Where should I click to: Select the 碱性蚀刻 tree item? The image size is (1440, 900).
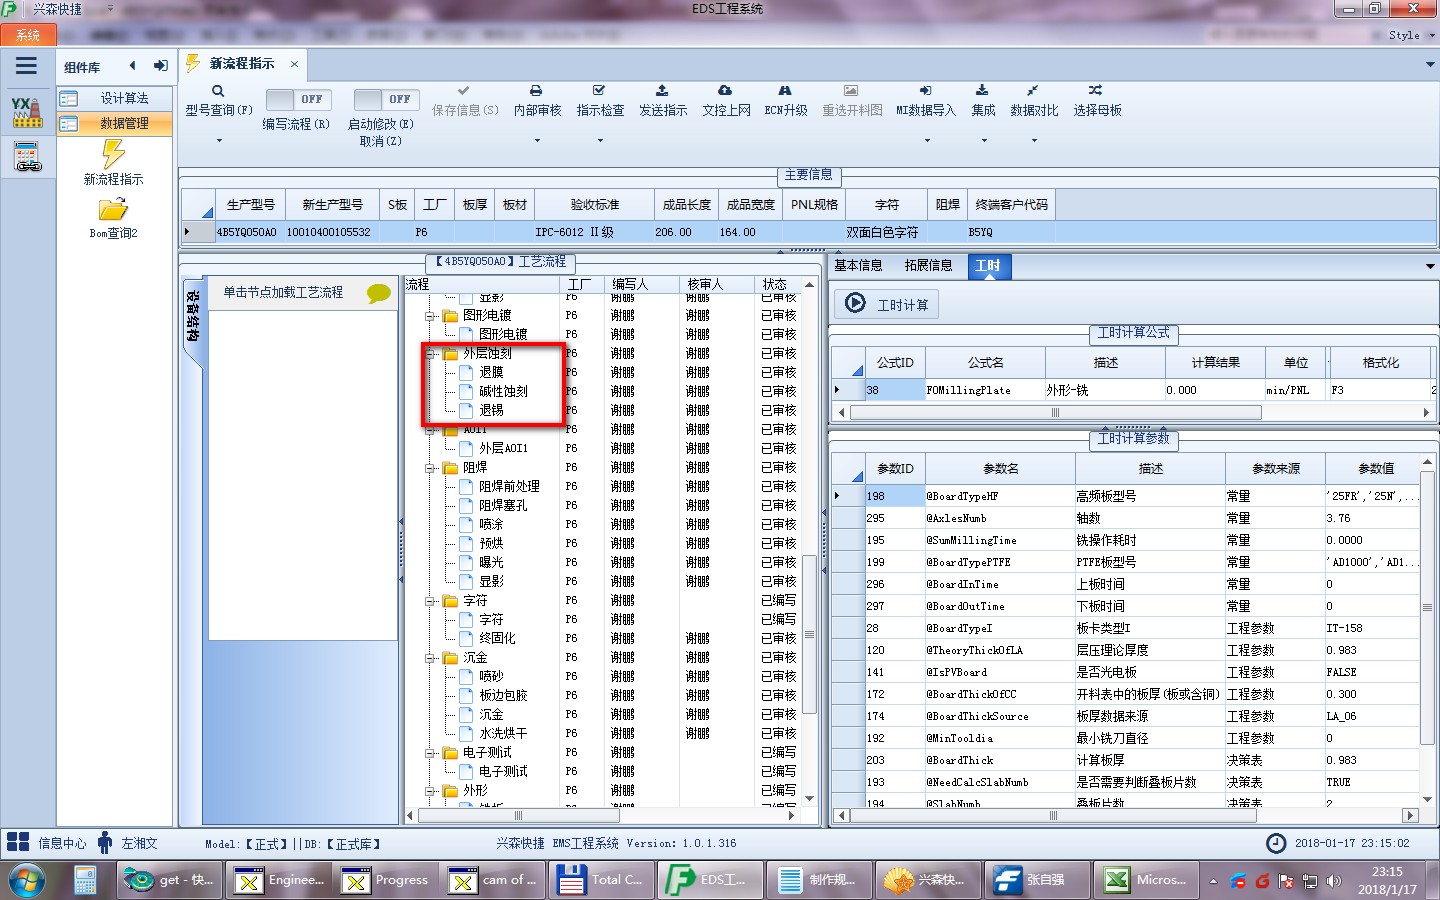503,391
